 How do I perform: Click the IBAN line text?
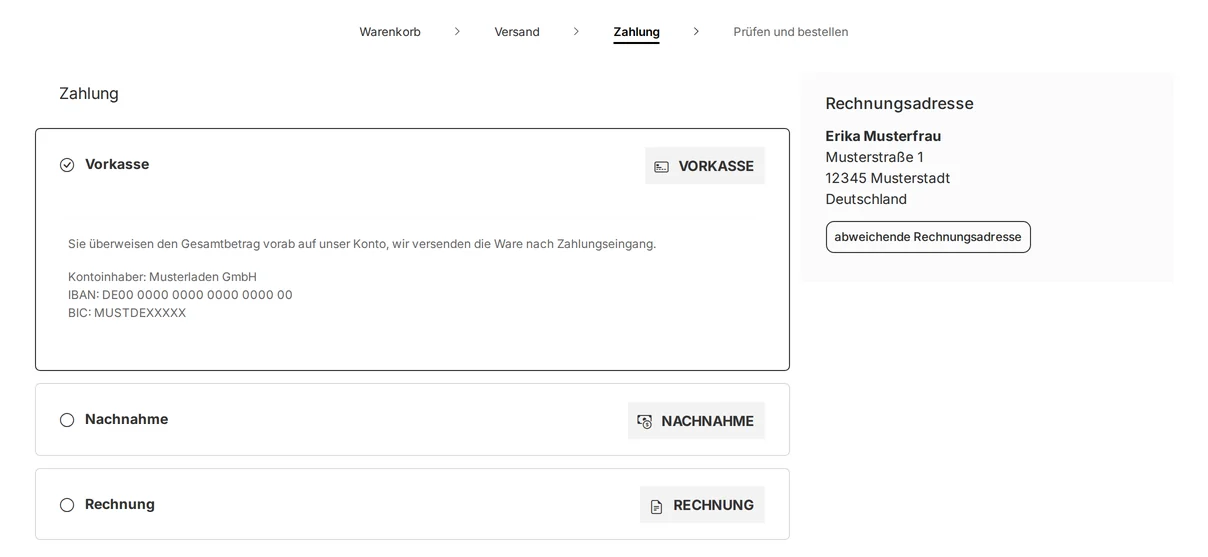coord(180,295)
